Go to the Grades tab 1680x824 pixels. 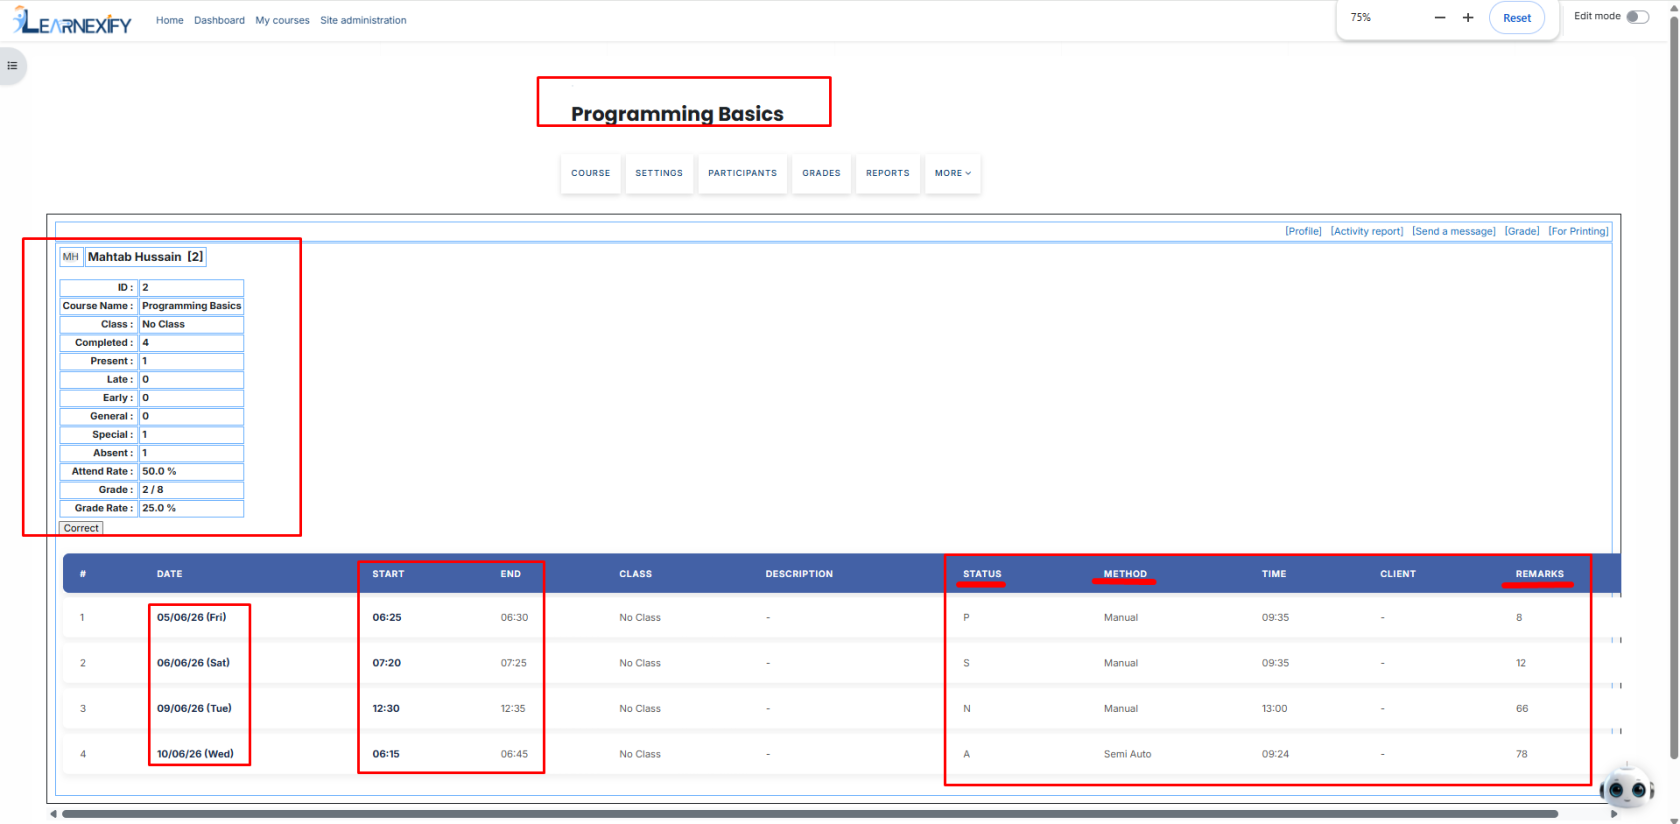pos(821,173)
